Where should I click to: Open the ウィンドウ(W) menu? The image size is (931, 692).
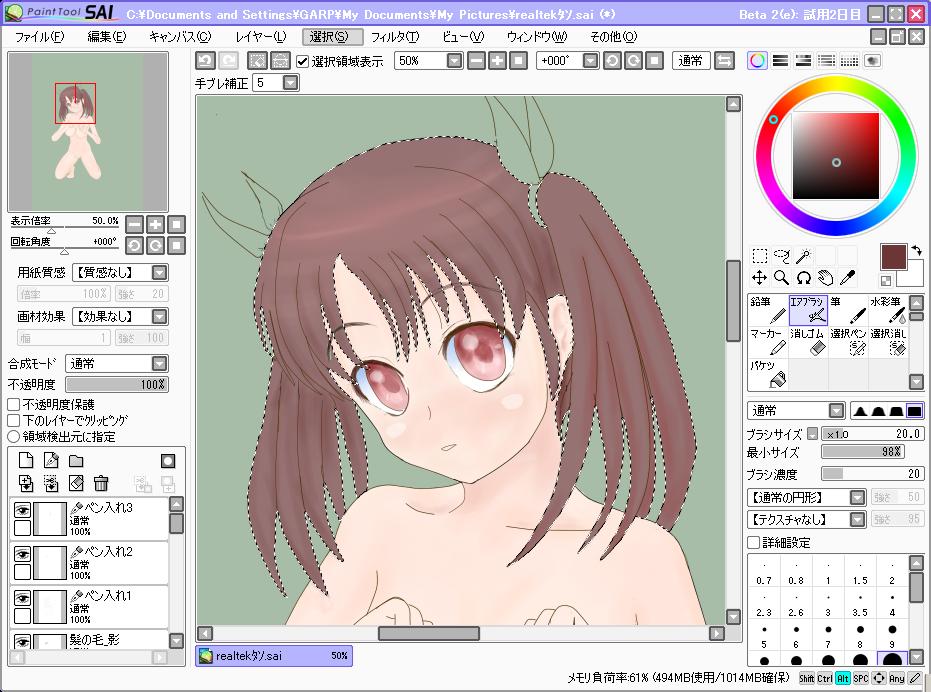[537, 37]
